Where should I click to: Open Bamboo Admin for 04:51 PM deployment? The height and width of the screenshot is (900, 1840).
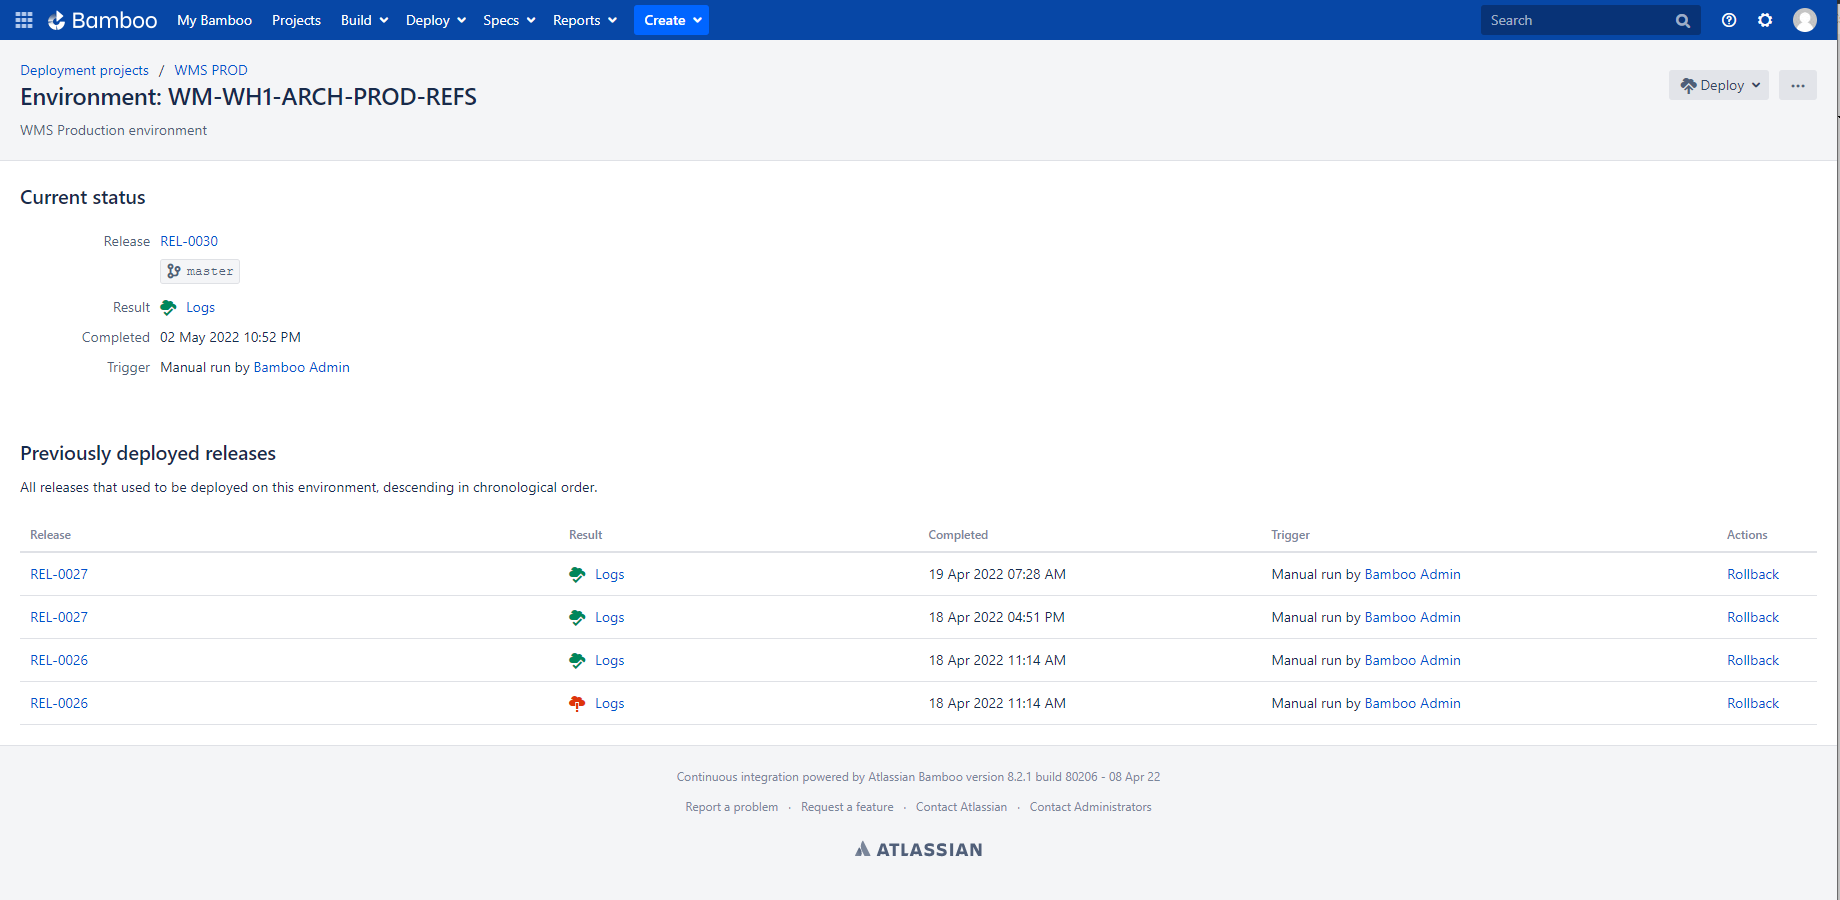pos(1412,617)
